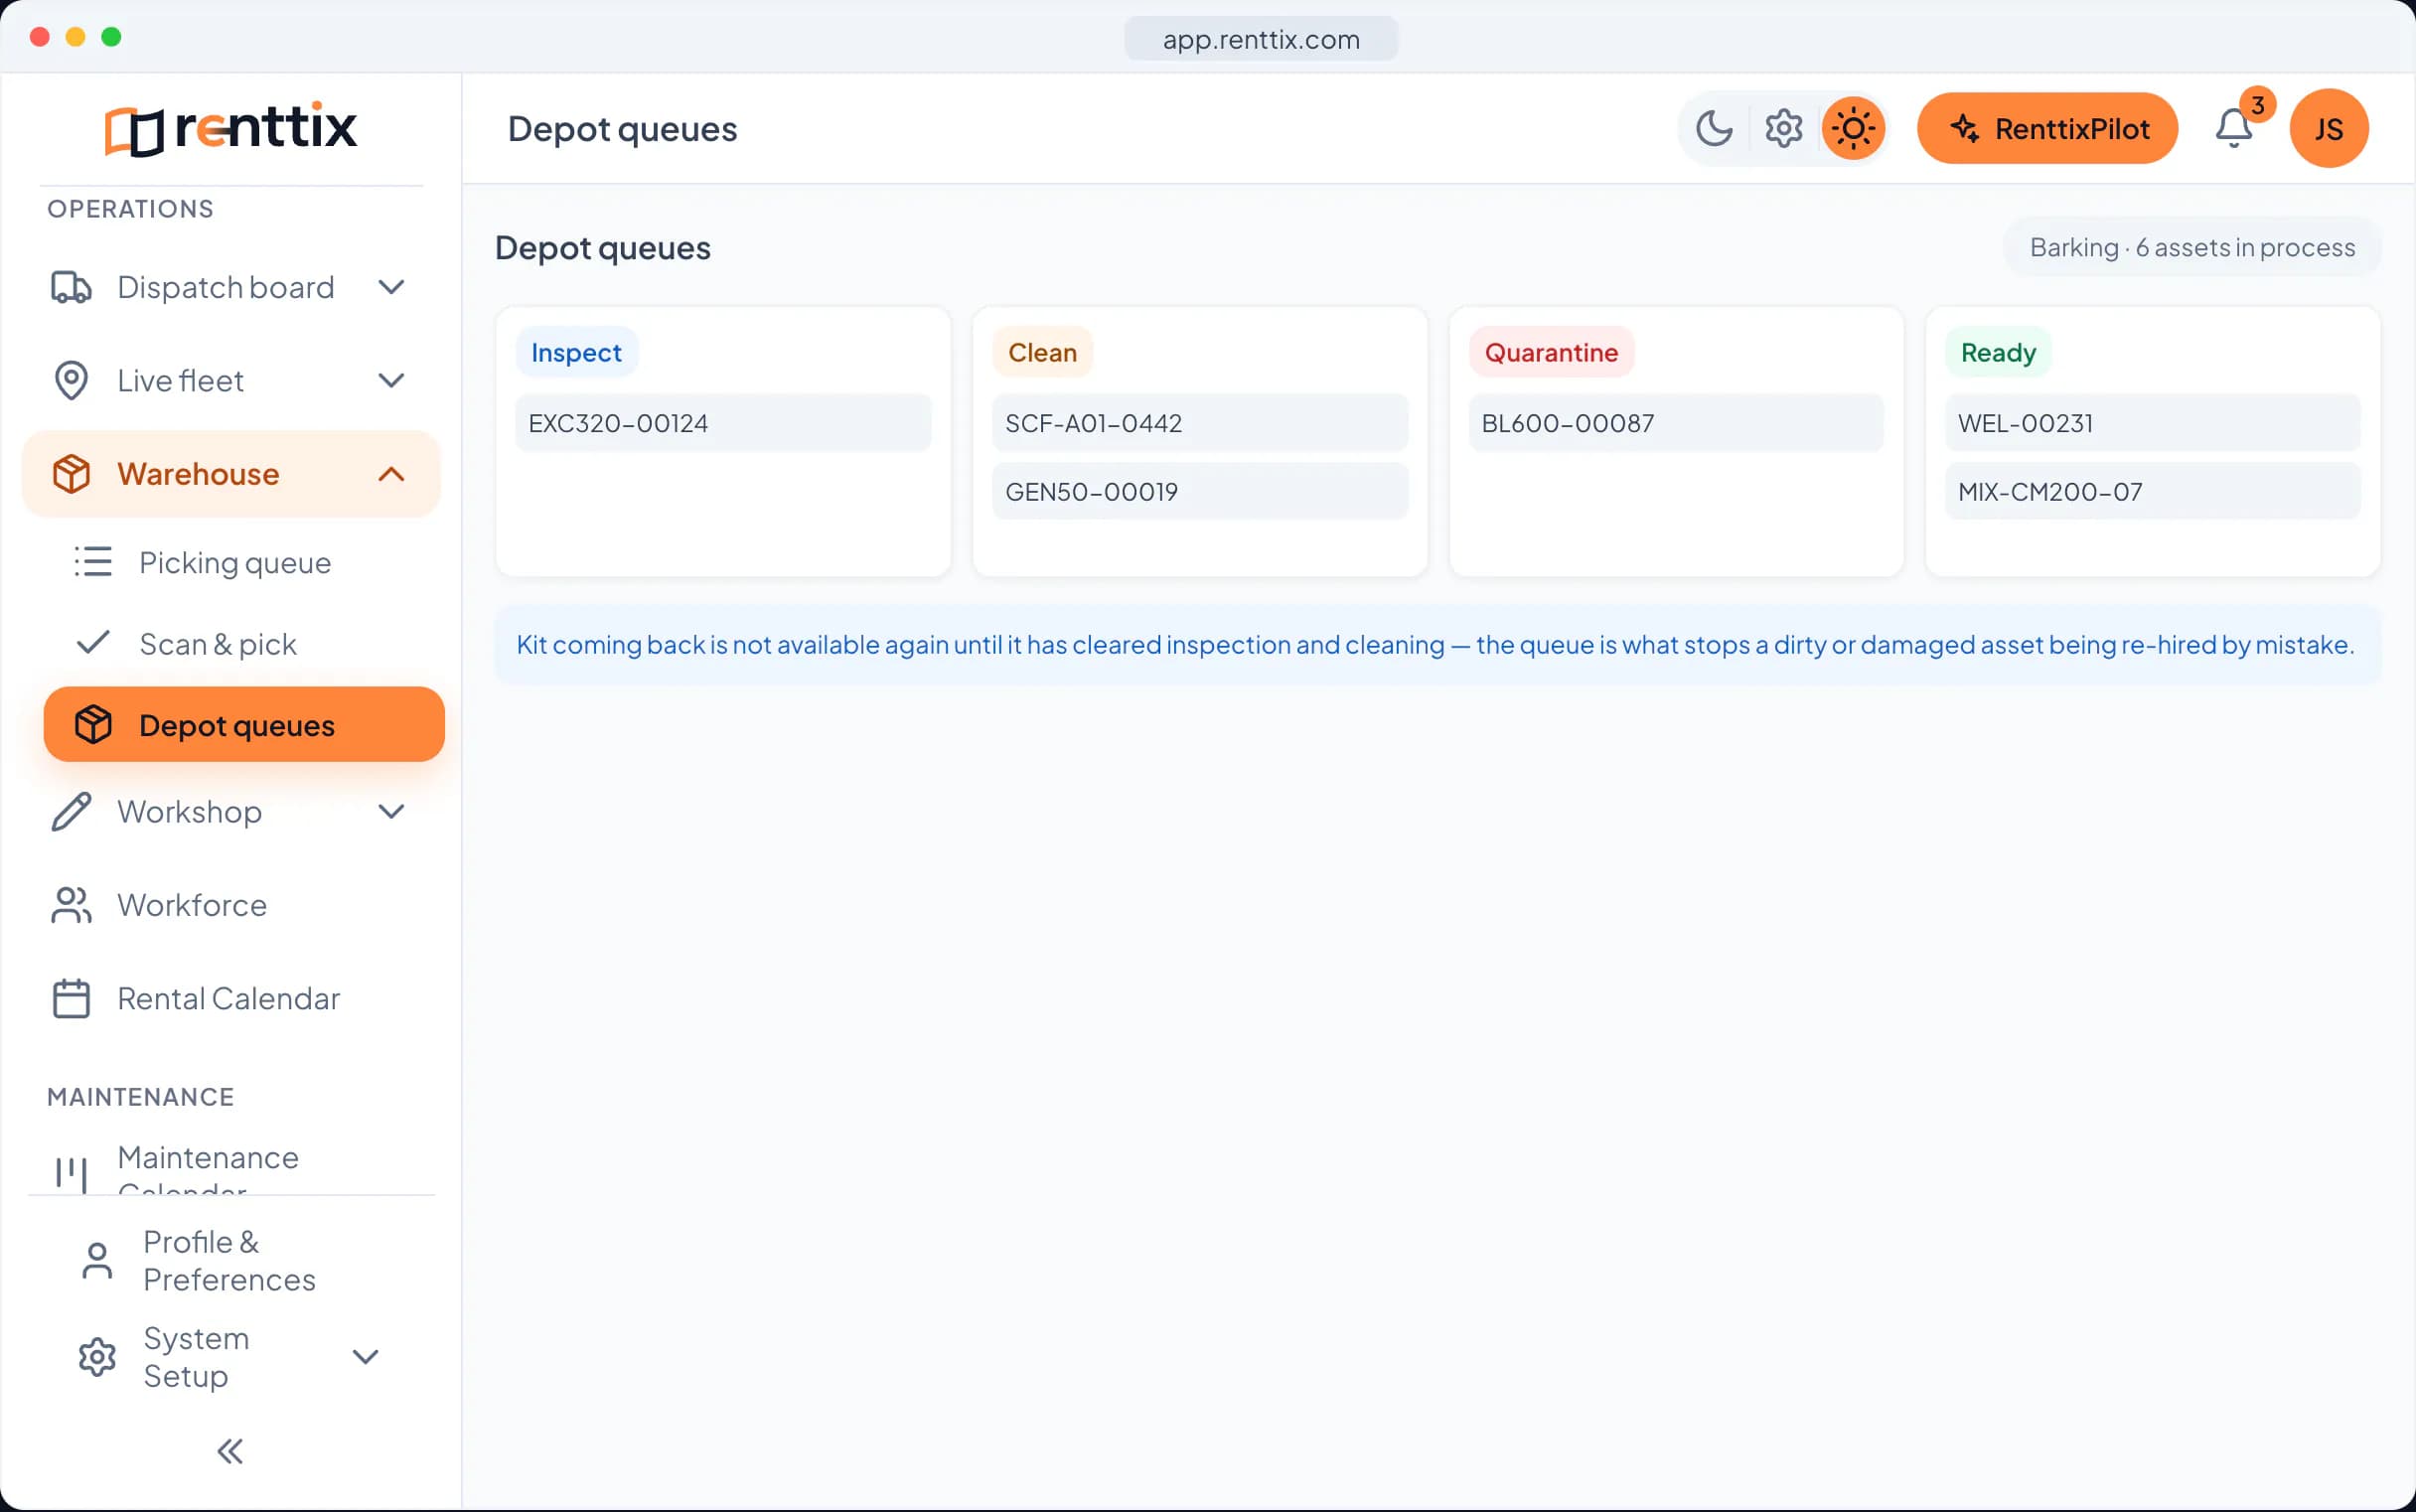
Task: Click Workshop pencil icon
Action: tap(71, 812)
